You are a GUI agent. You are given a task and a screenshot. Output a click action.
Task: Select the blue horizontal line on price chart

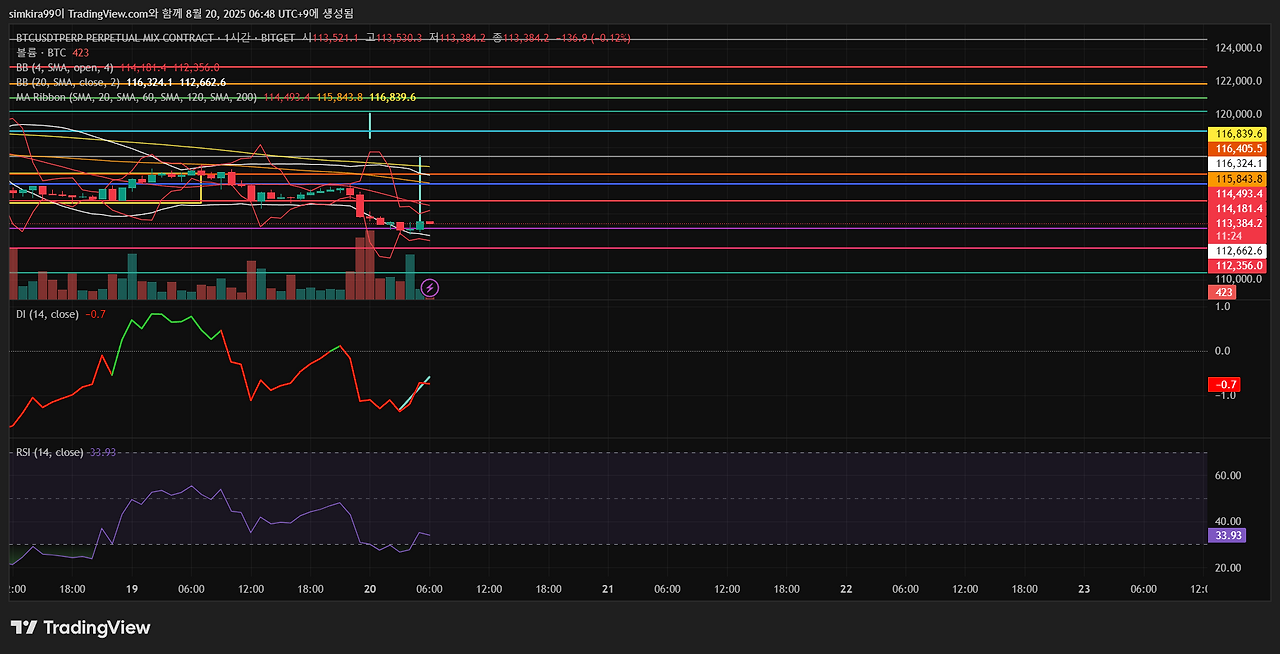point(608,184)
